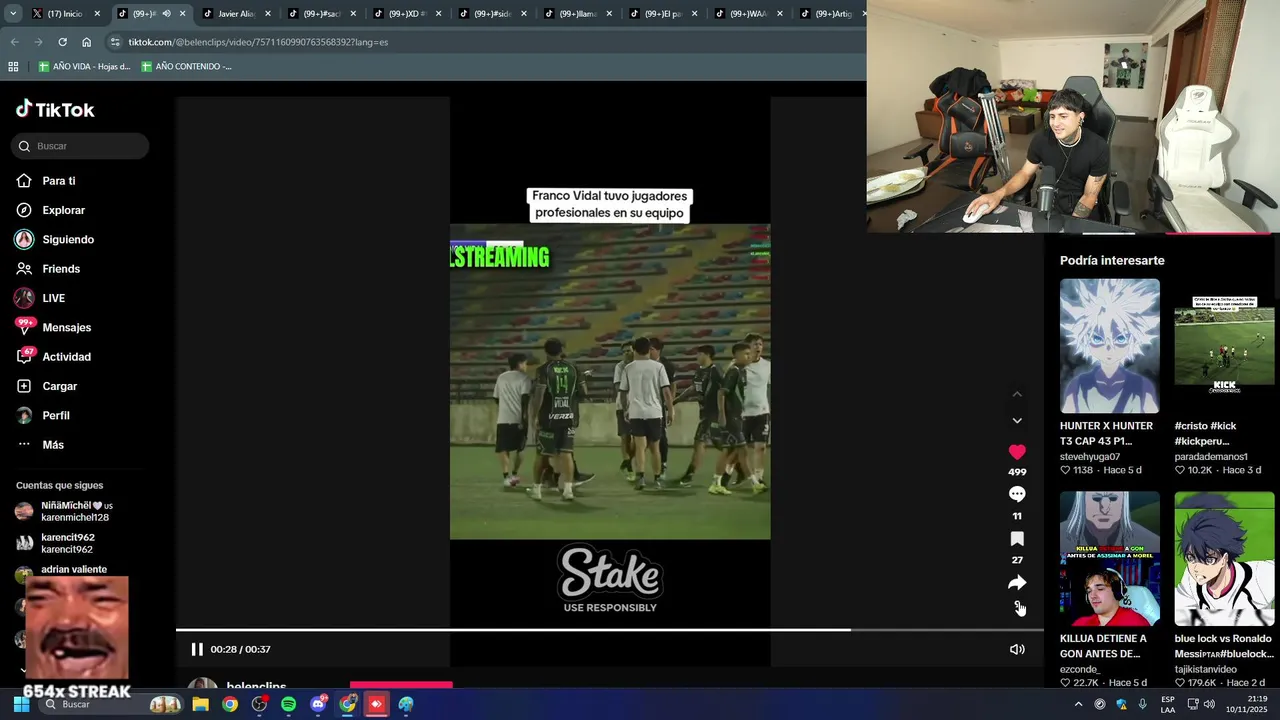The image size is (1280, 720).
Task: Mute the active tab's audio icon
Action: click(x=166, y=14)
